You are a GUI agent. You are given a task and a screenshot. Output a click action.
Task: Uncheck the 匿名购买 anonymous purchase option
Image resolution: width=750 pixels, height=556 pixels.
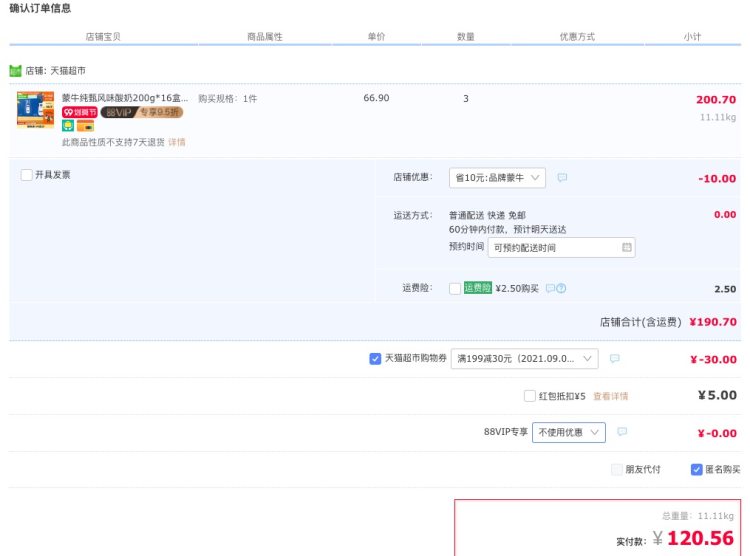click(x=696, y=469)
